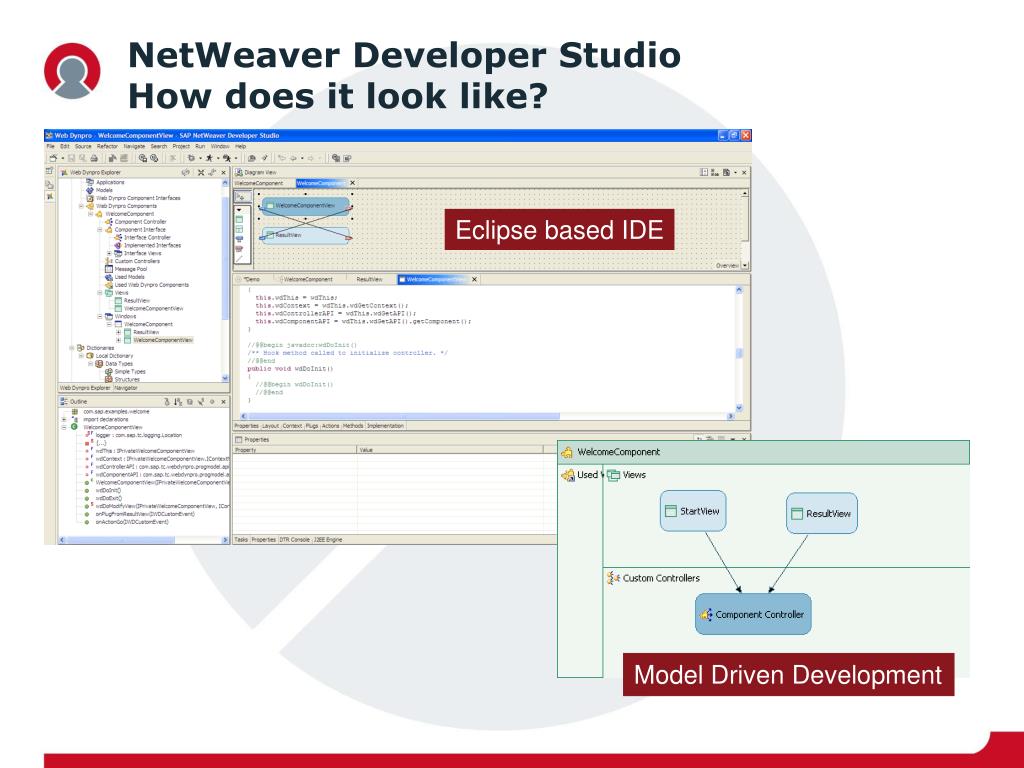Screen dimensions: 1024x768
Task: Select the ResultView diagram node
Action: point(306,236)
